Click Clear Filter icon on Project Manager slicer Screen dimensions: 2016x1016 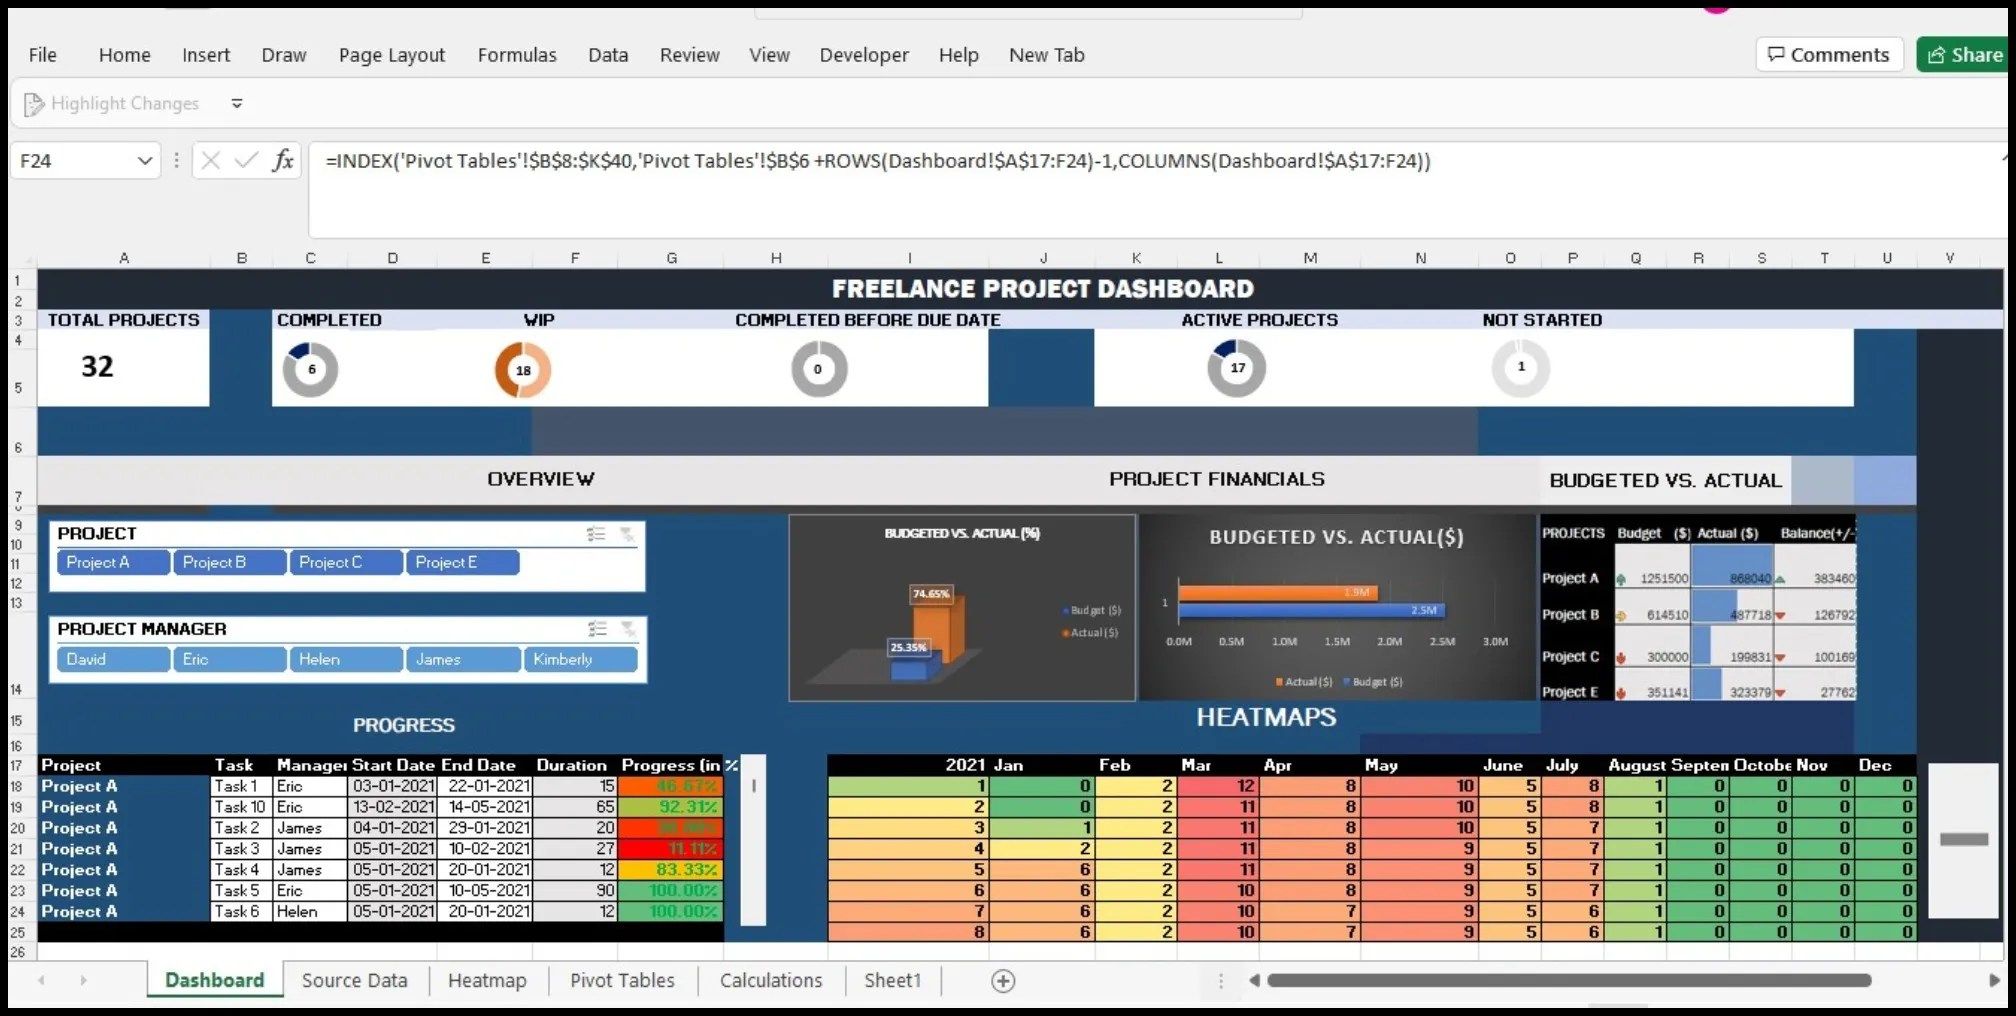click(x=630, y=629)
